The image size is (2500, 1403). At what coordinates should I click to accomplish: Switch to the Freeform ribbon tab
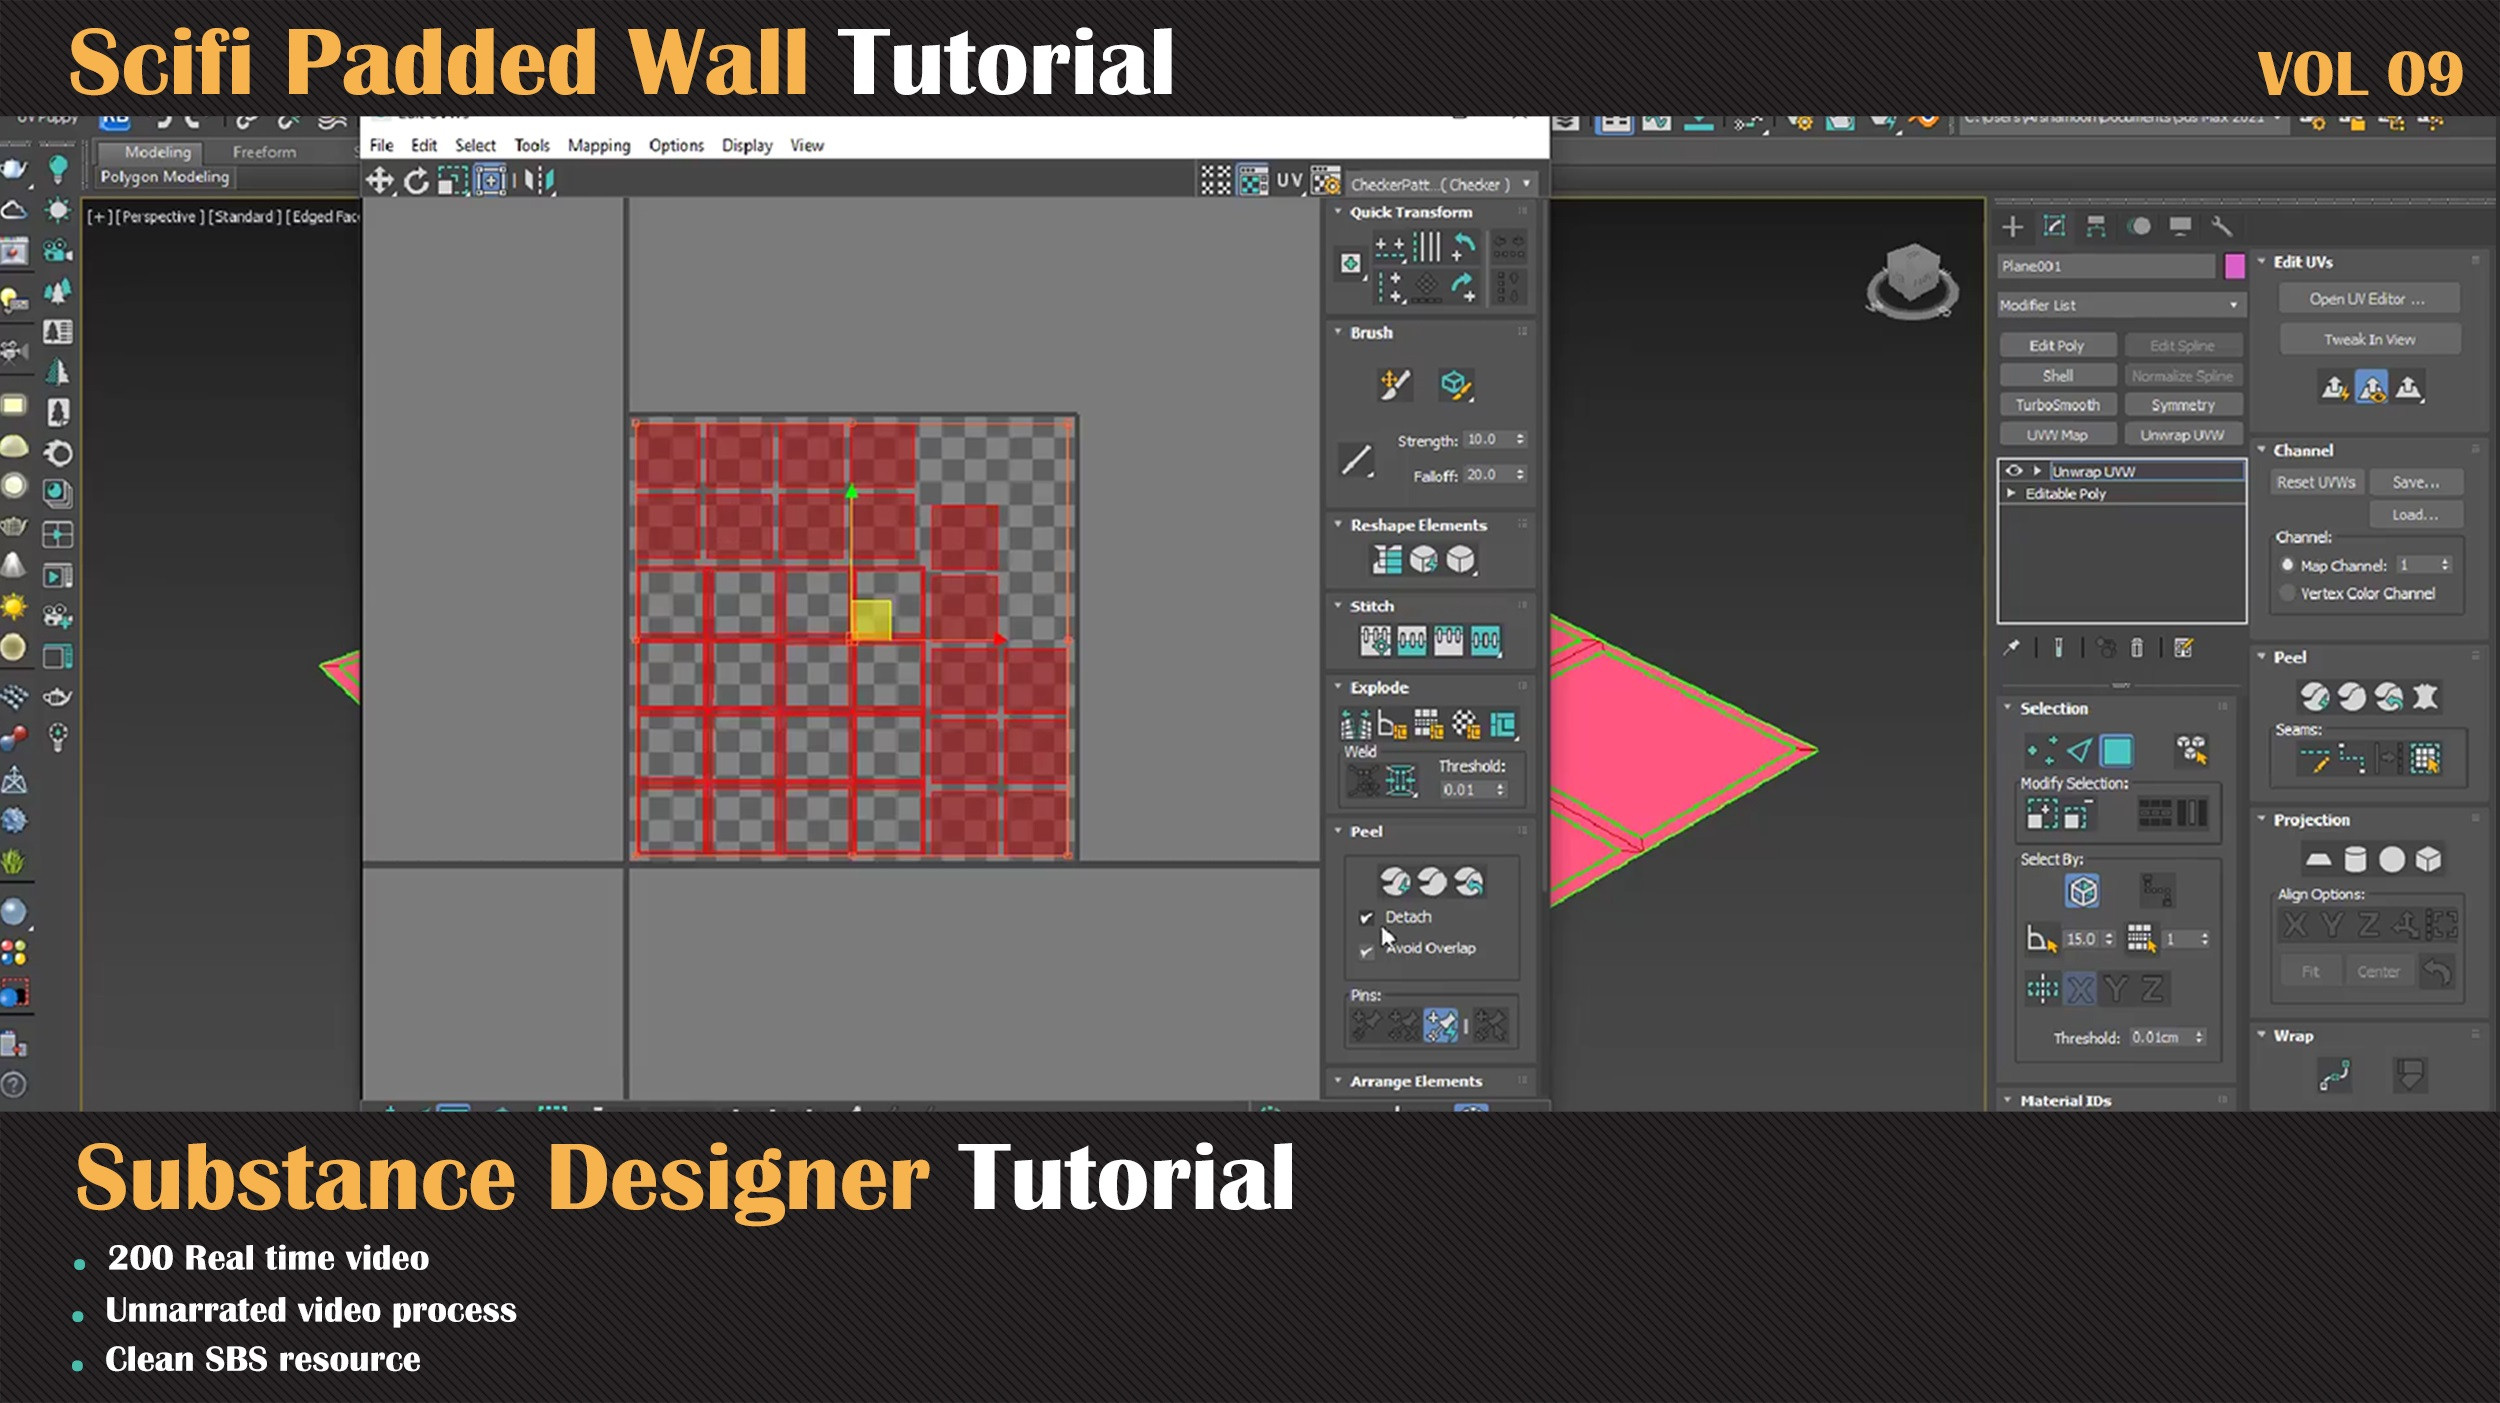(264, 152)
